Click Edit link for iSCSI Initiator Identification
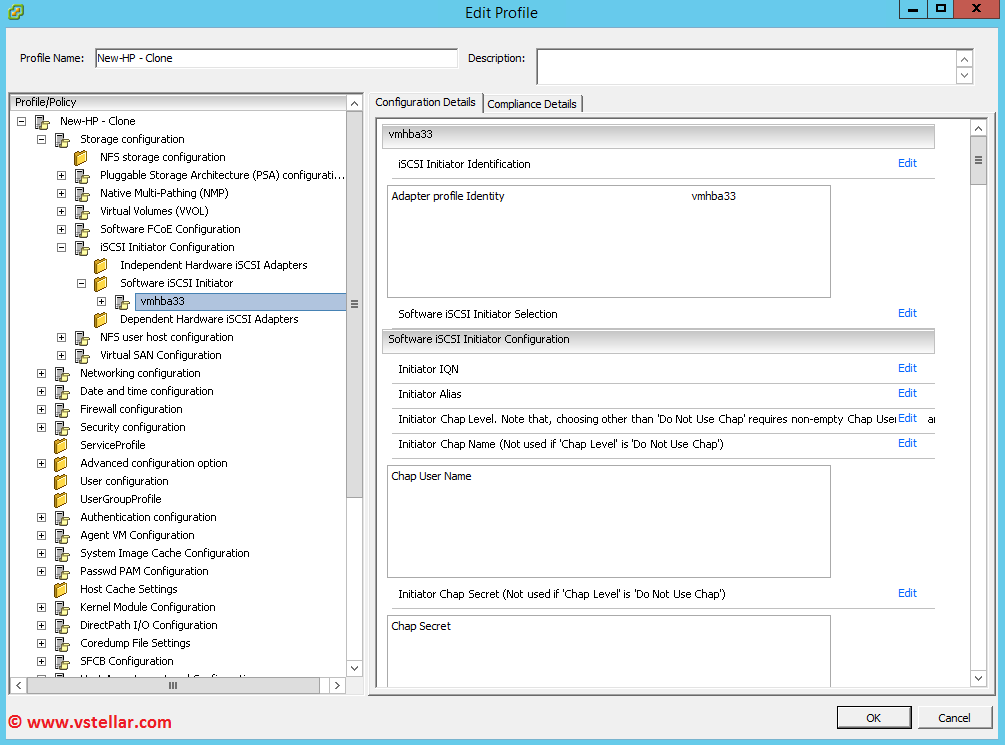 coord(906,164)
